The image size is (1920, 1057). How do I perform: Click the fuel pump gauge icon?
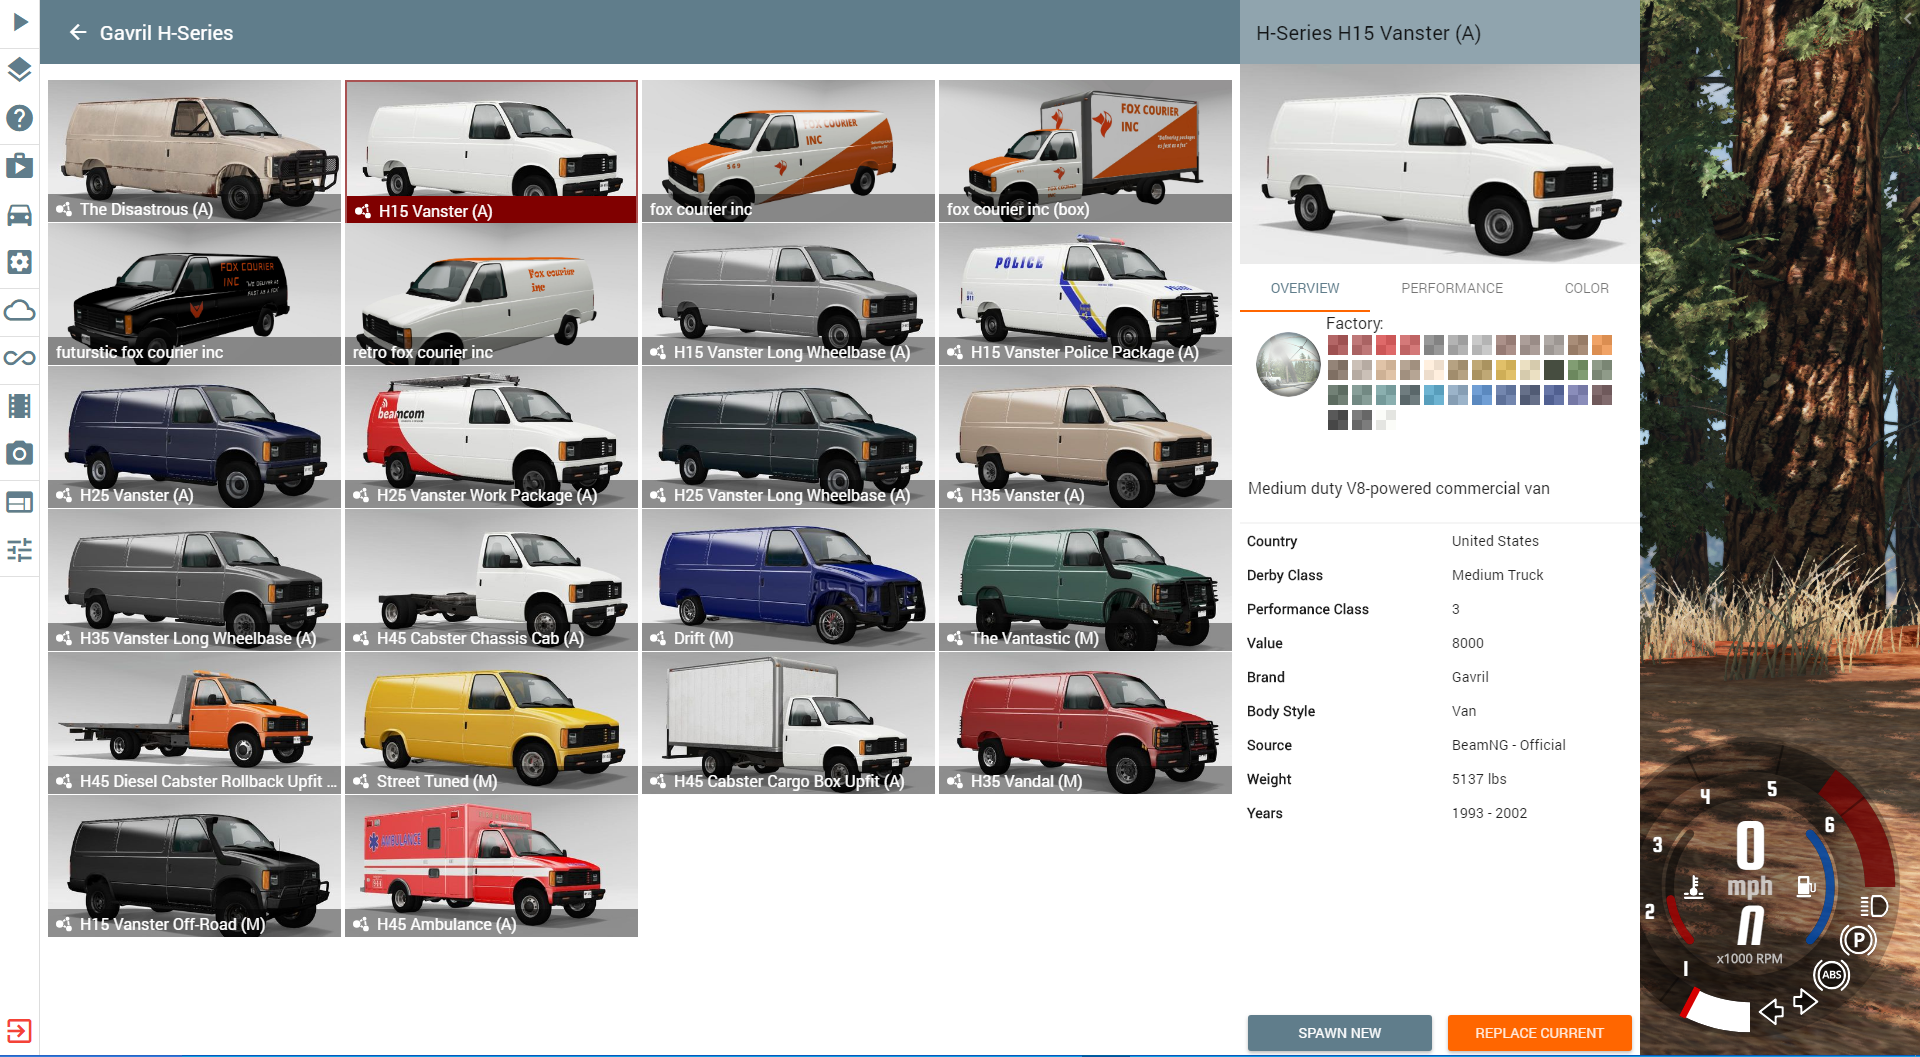point(1806,886)
